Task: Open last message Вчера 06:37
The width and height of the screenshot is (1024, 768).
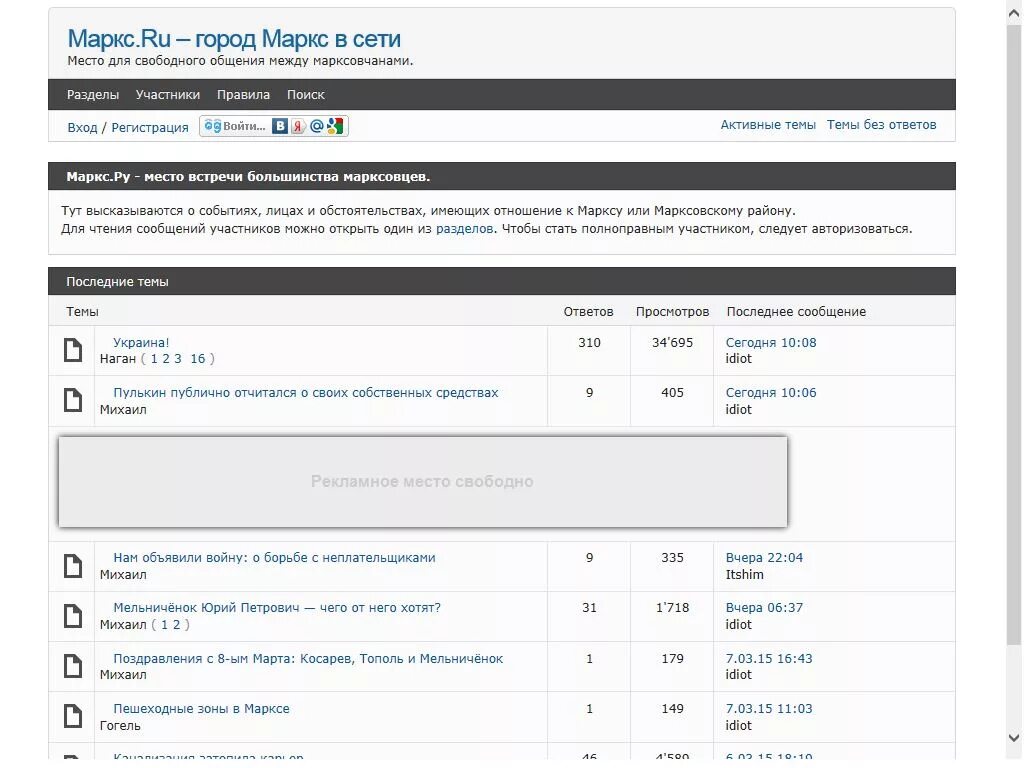Action: 764,607
